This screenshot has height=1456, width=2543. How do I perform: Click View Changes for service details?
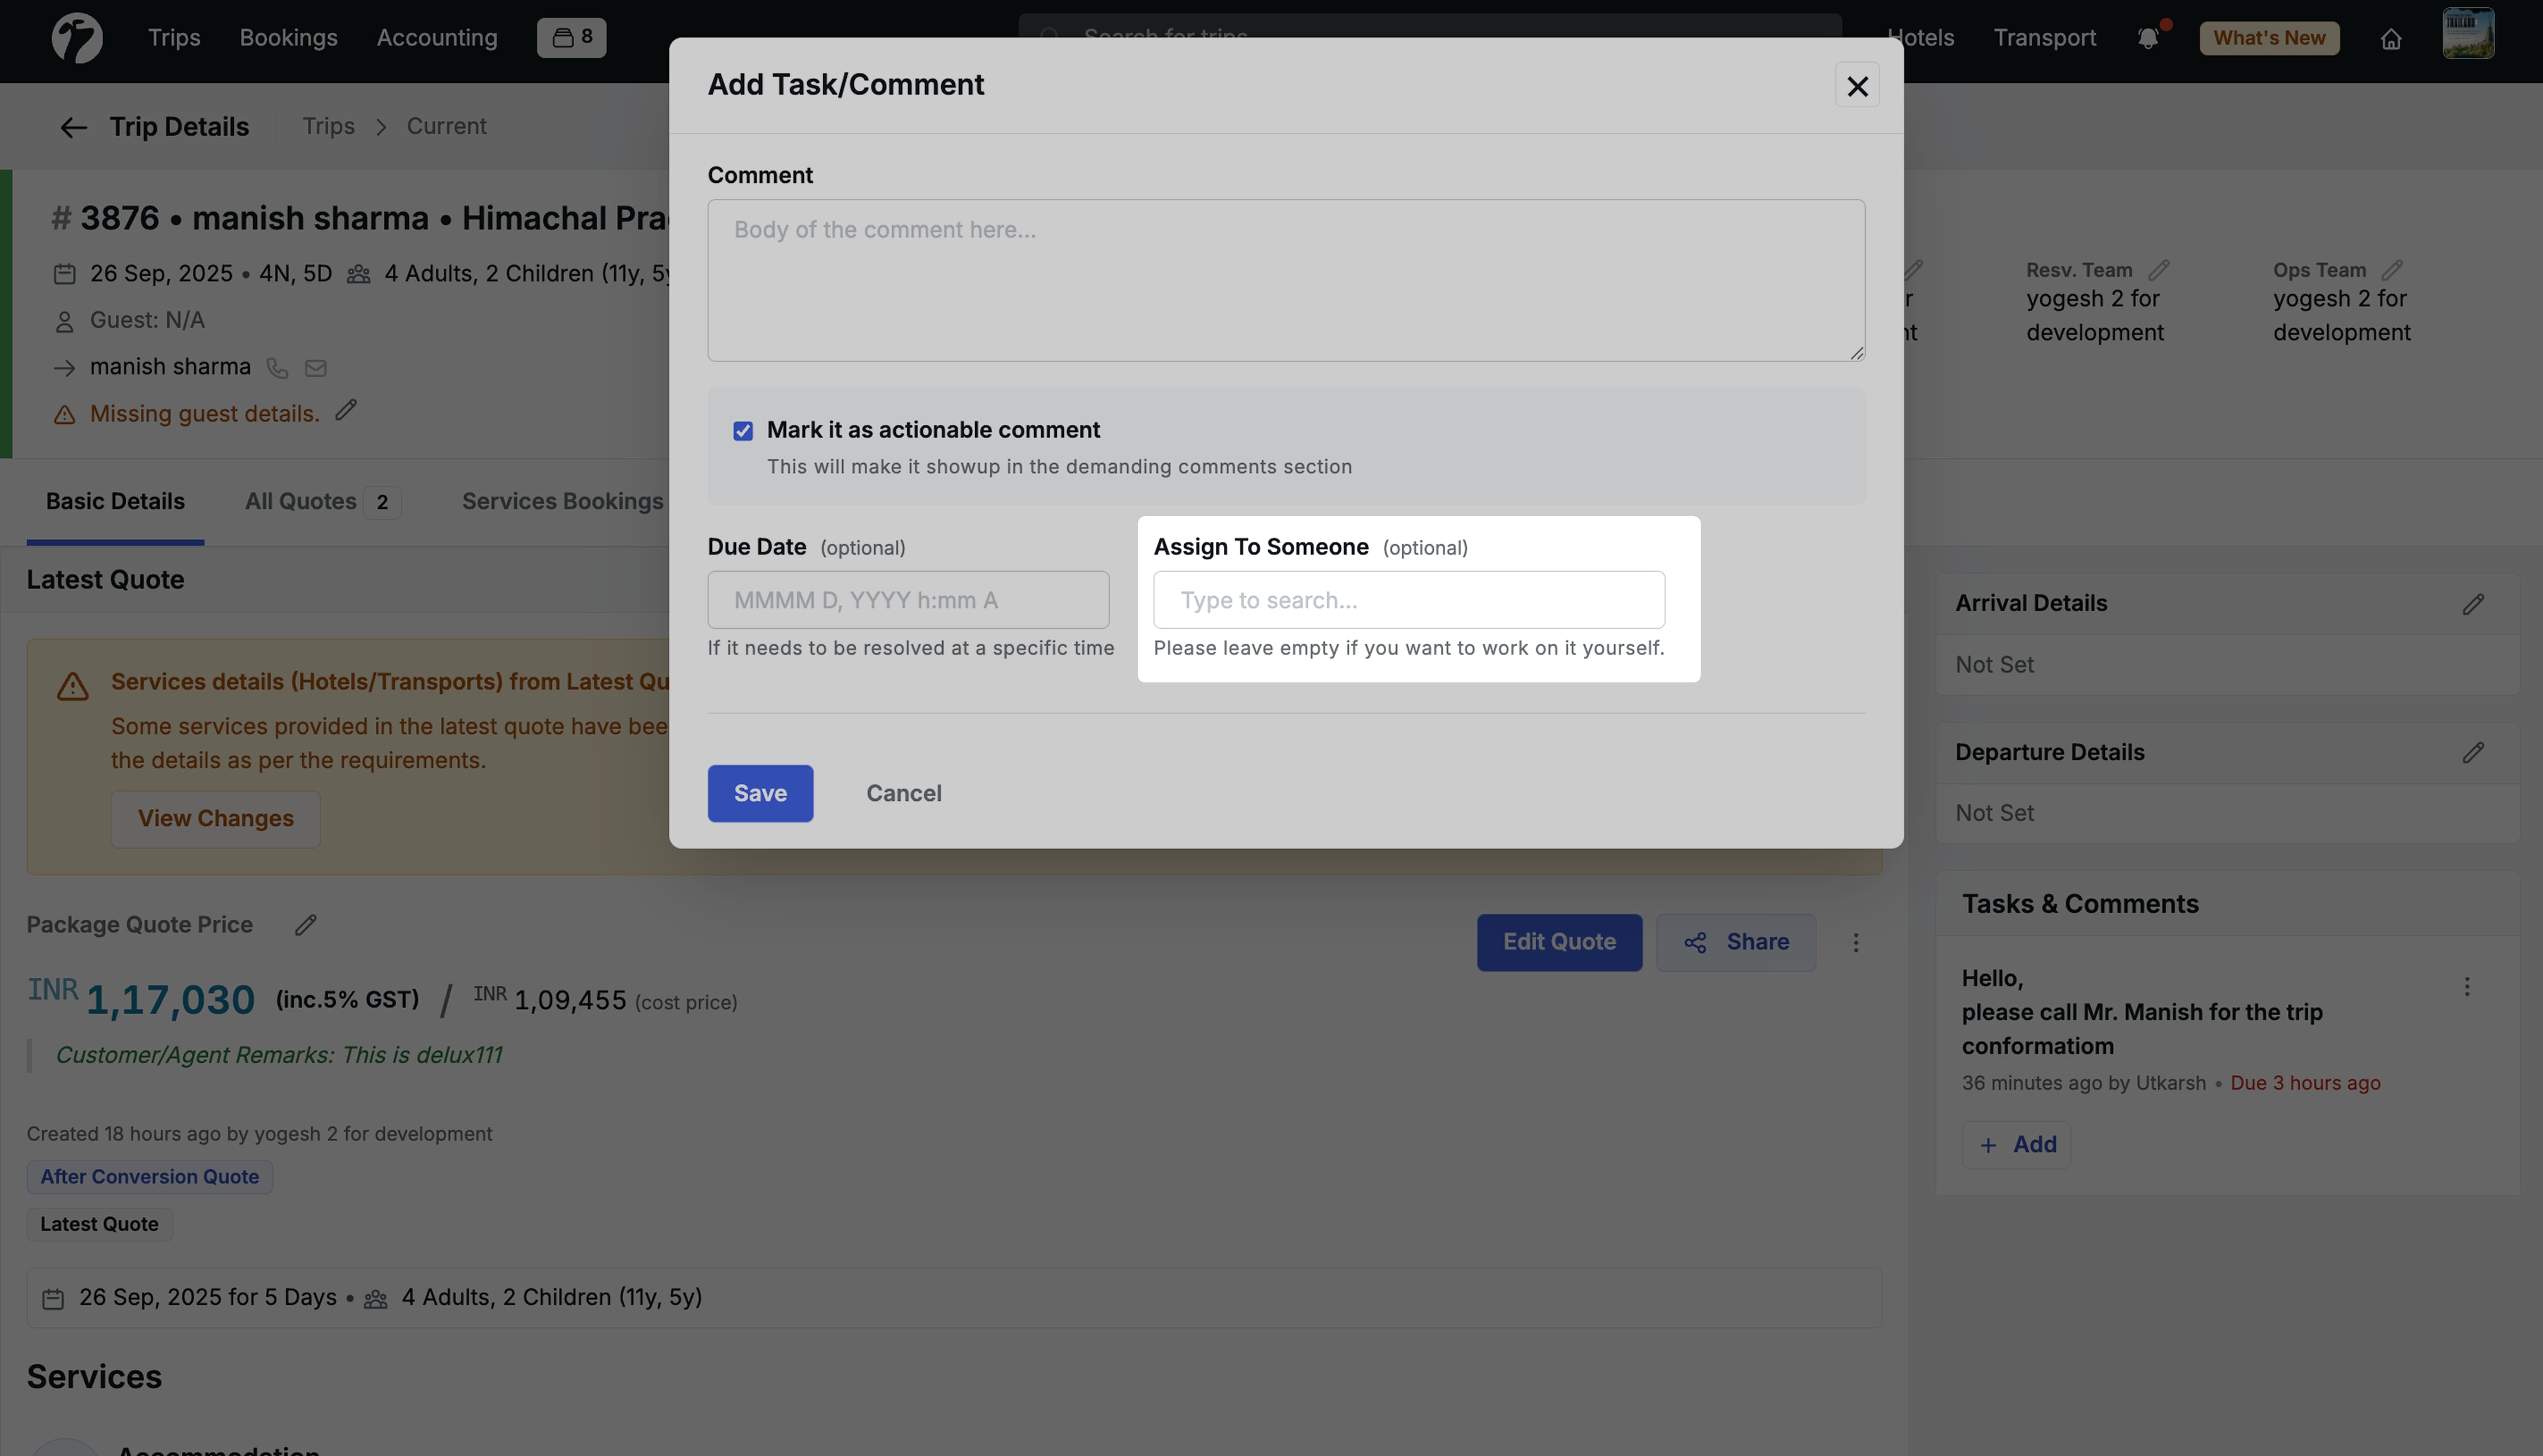(x=215, y=818)
